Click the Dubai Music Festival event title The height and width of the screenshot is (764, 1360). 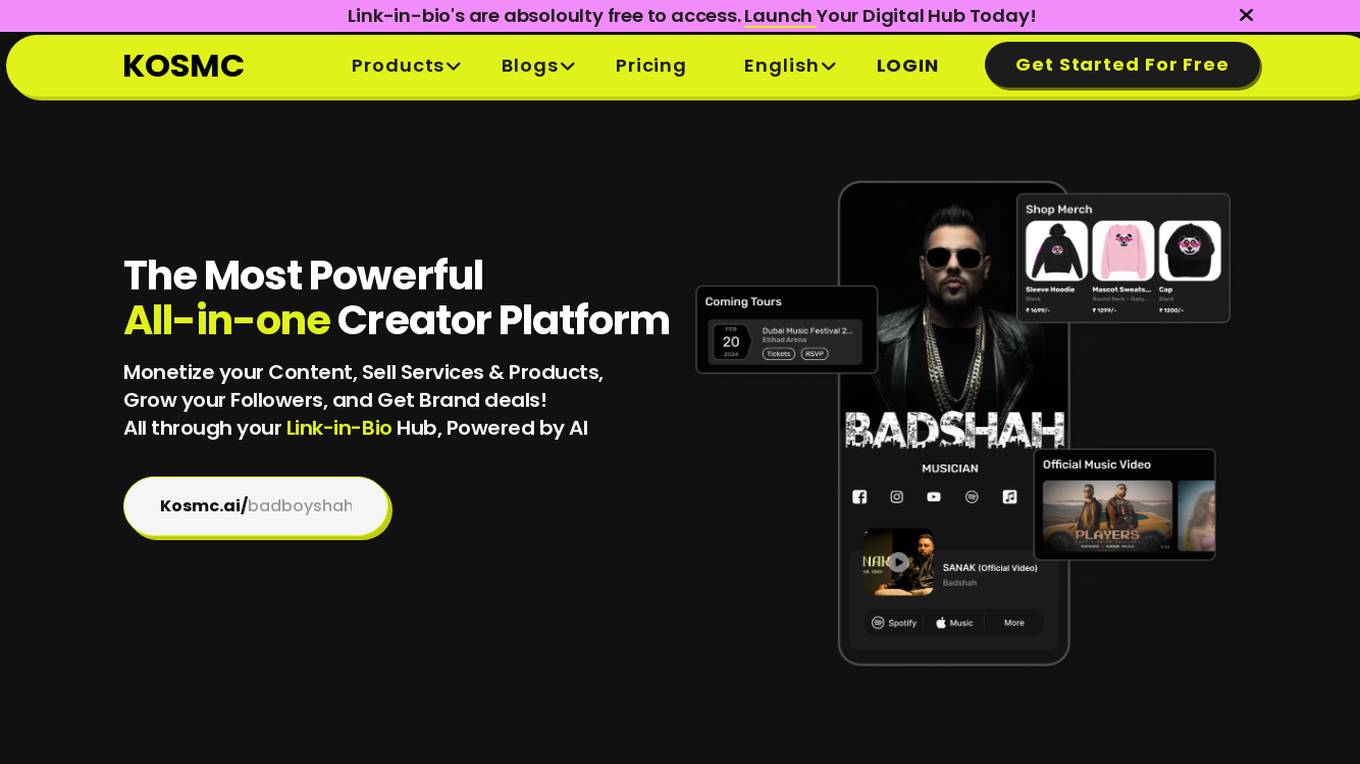click(x=807, y=330)
